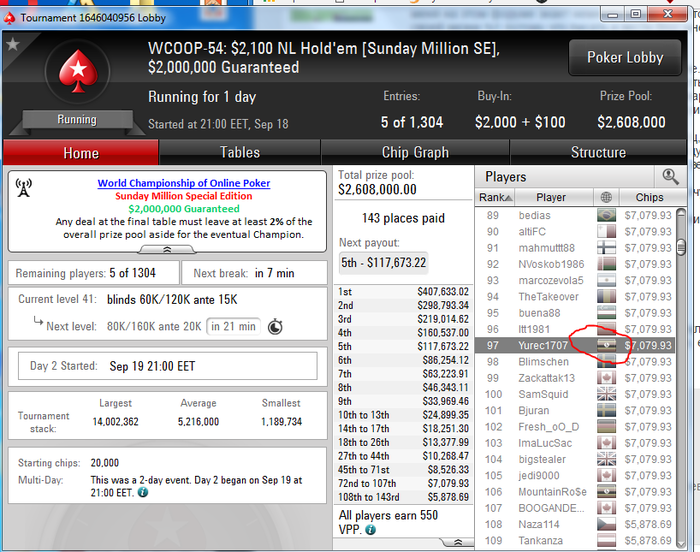Click the level timer clock icon
The width and height of the screenshot is (700, 552).
(275, 326)
